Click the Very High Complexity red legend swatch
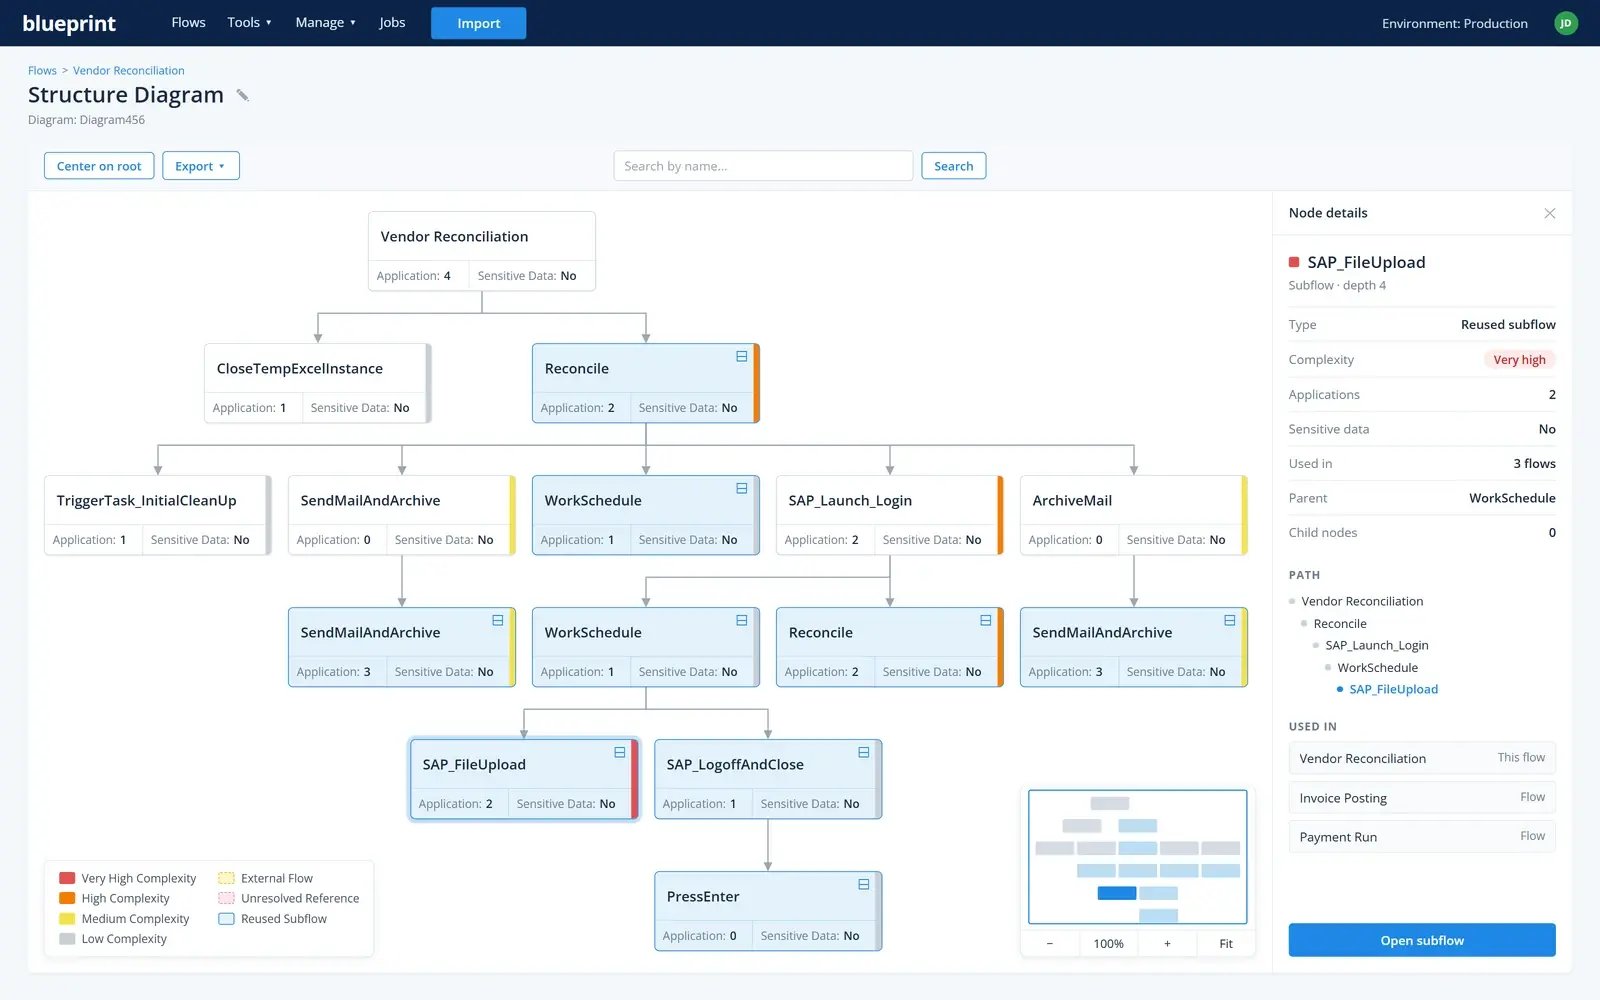Image resolution: width=1600 pixels, height=1000 pixels. [x=67, y=878]
